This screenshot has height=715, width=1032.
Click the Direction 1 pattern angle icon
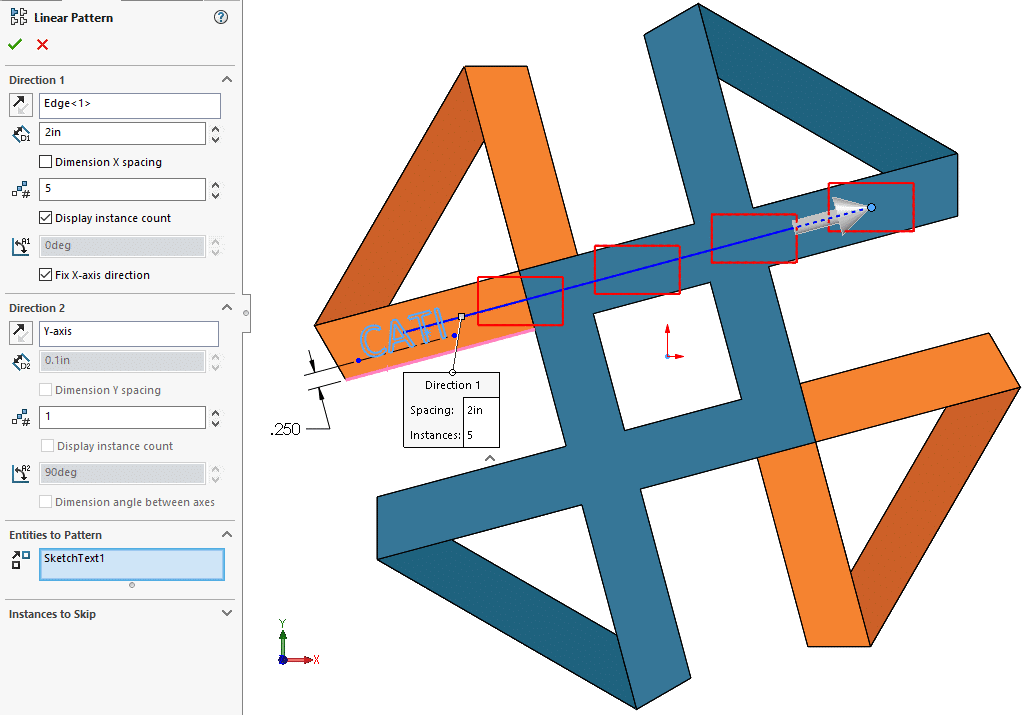pyautogui.click(x=18, y=245)
